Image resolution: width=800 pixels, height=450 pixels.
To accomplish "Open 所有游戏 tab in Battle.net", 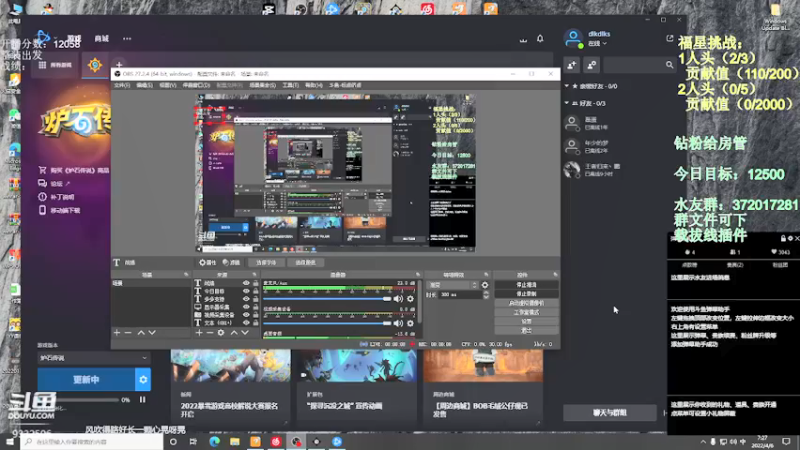I will coord(56,65).
